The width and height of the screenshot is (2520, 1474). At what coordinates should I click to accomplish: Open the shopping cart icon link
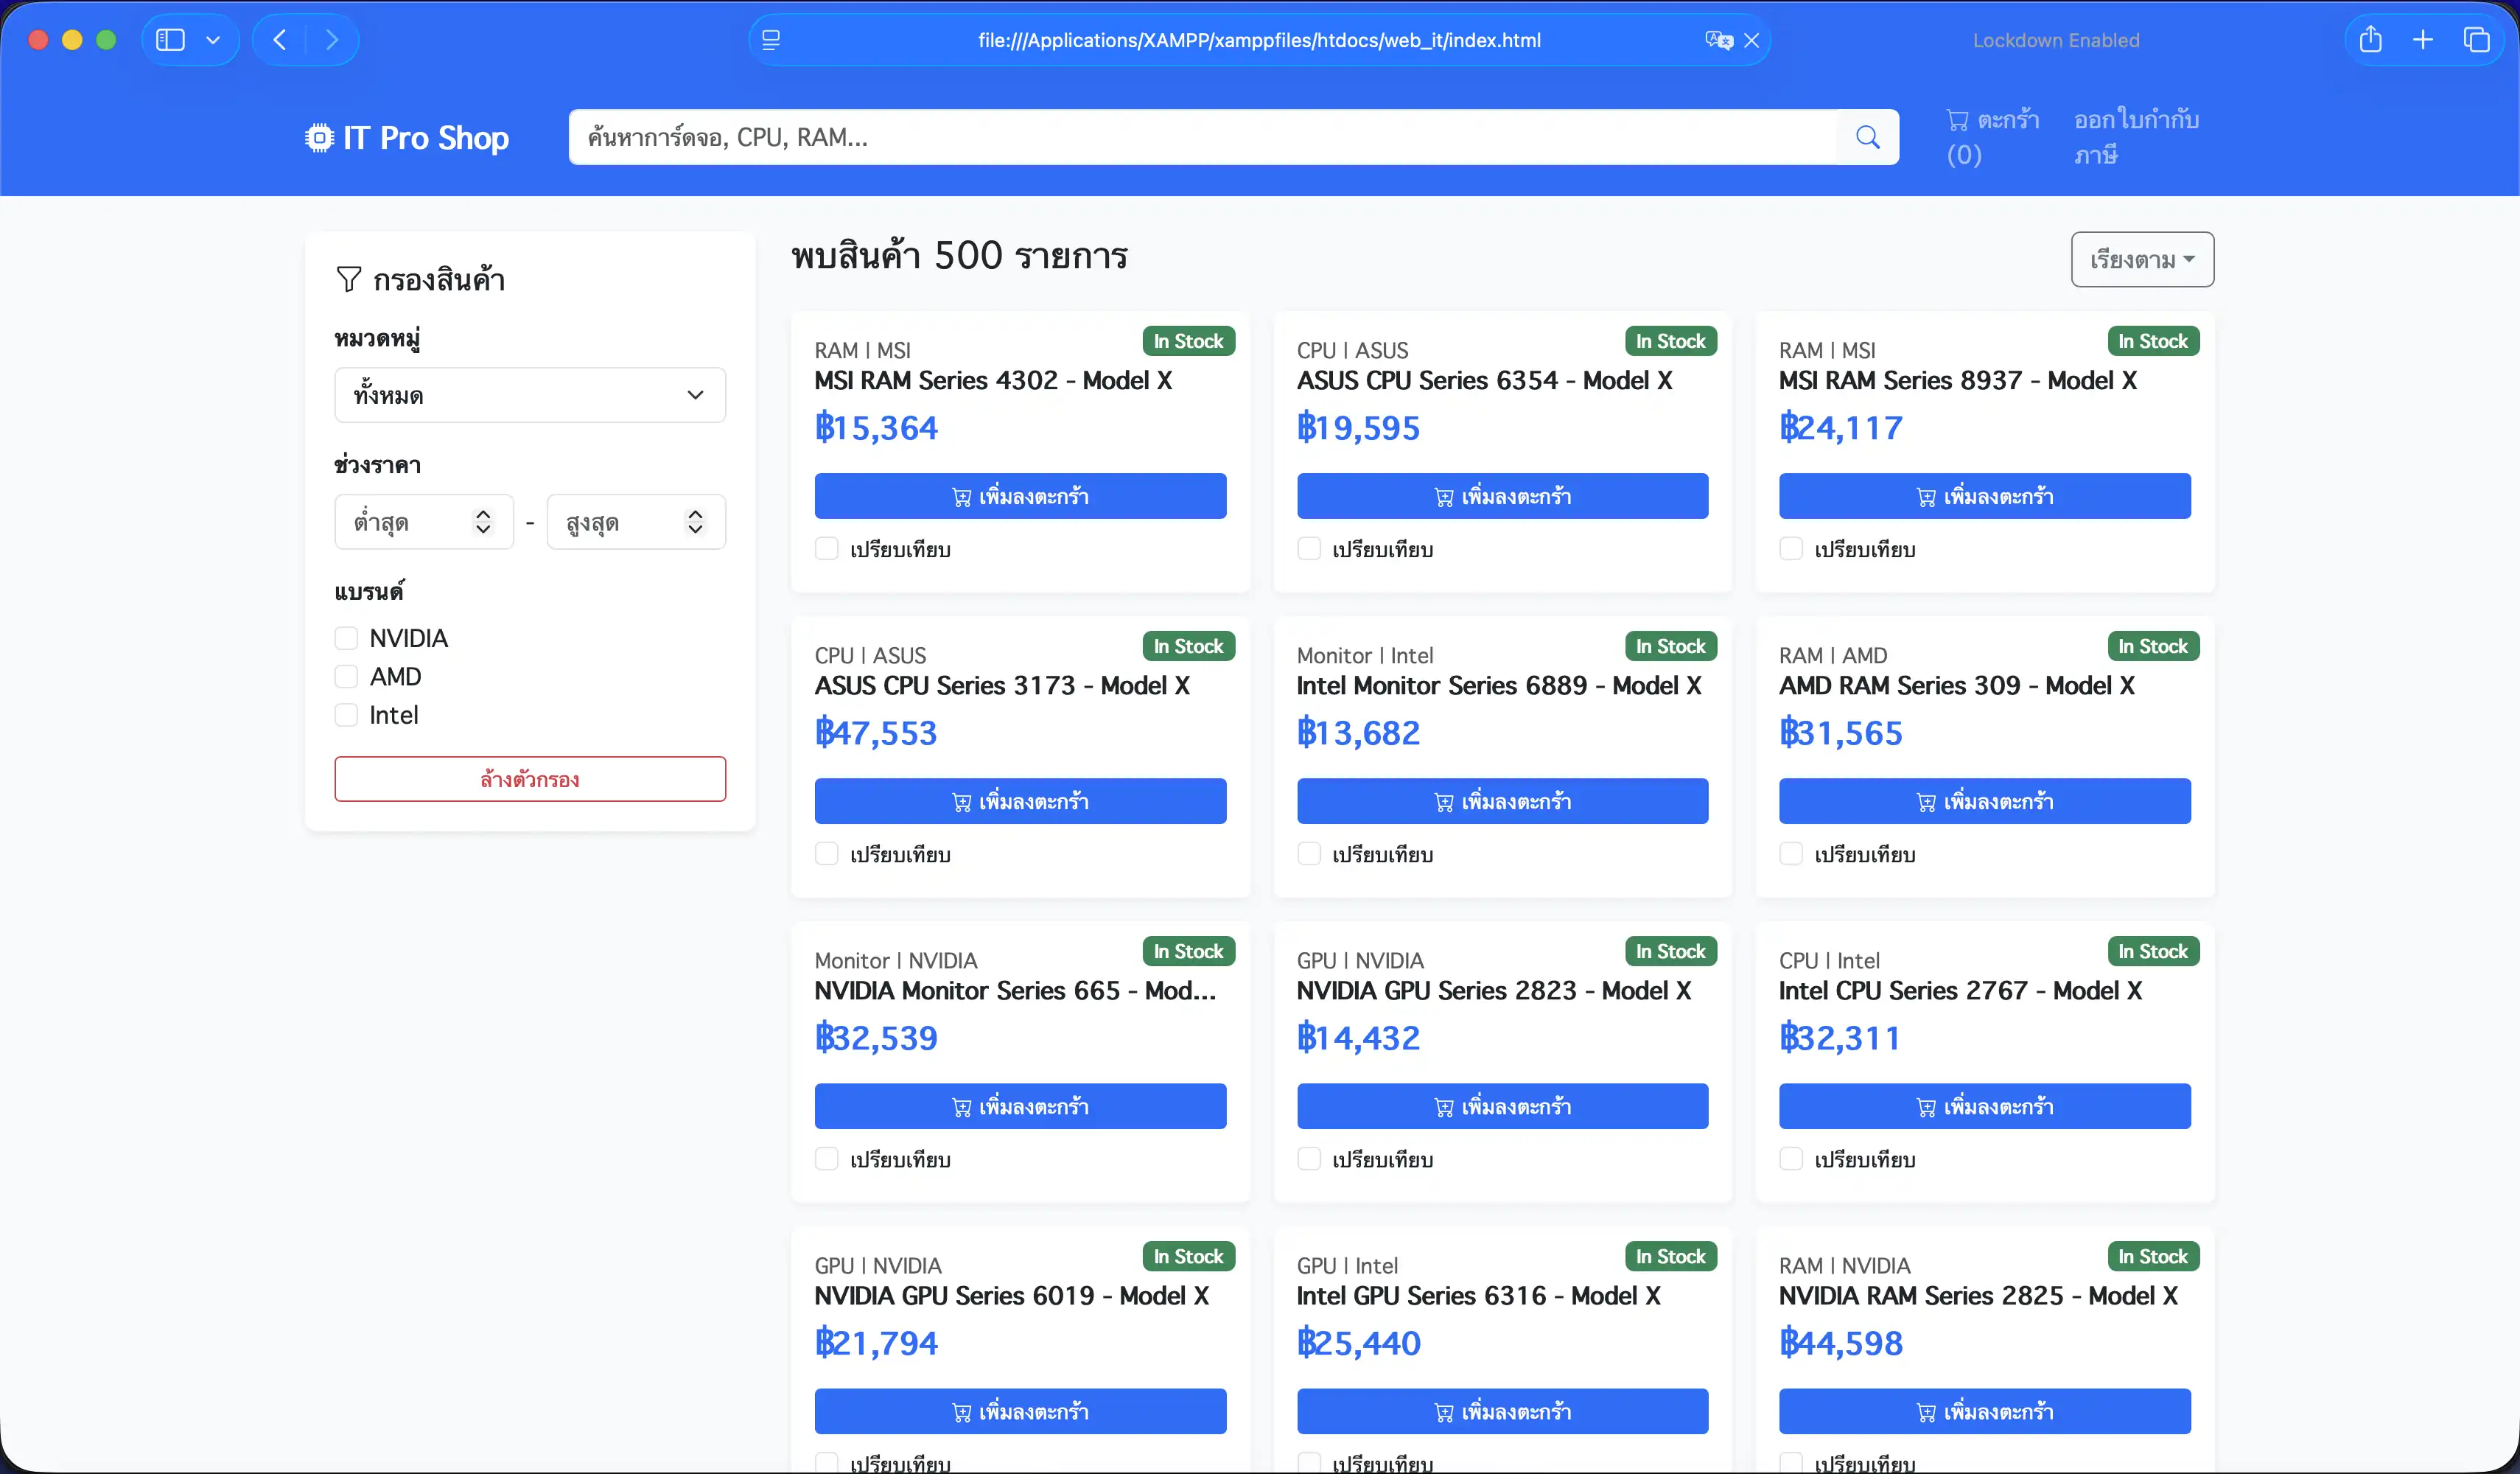coord(1957,120)
